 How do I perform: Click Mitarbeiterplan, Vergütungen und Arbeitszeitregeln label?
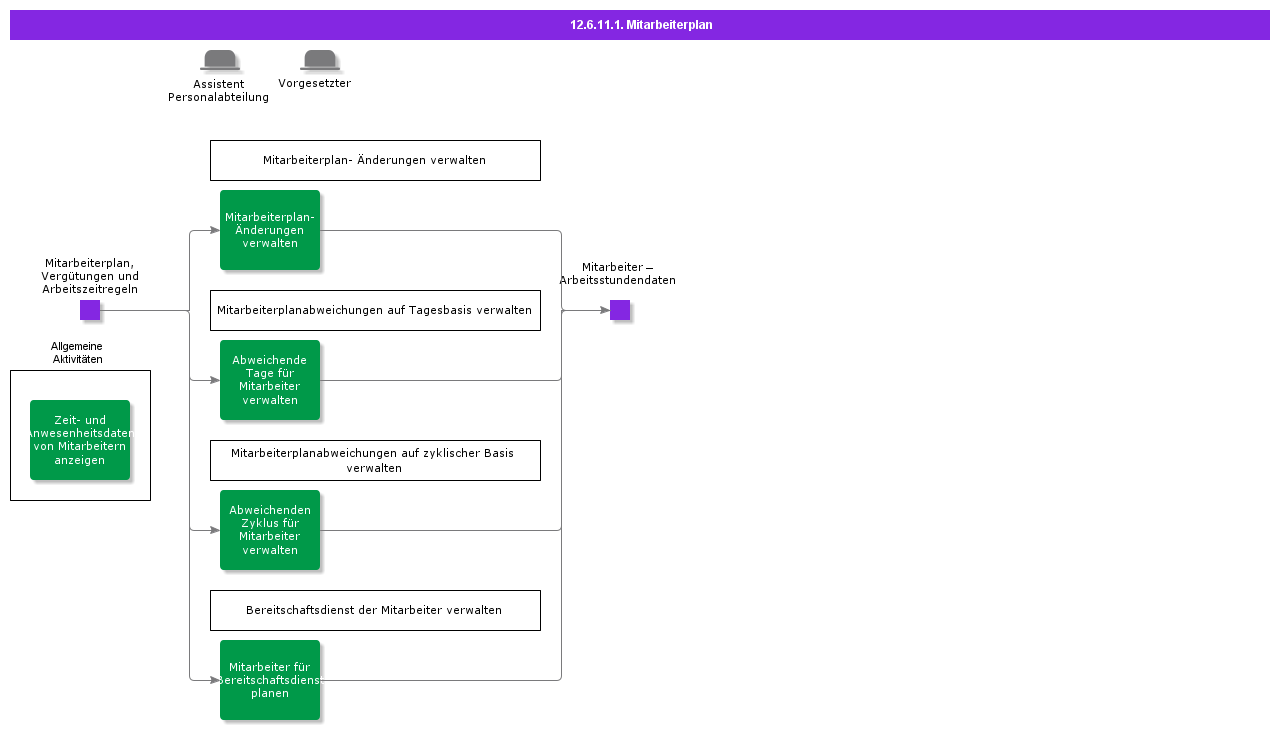click(90, 276)
